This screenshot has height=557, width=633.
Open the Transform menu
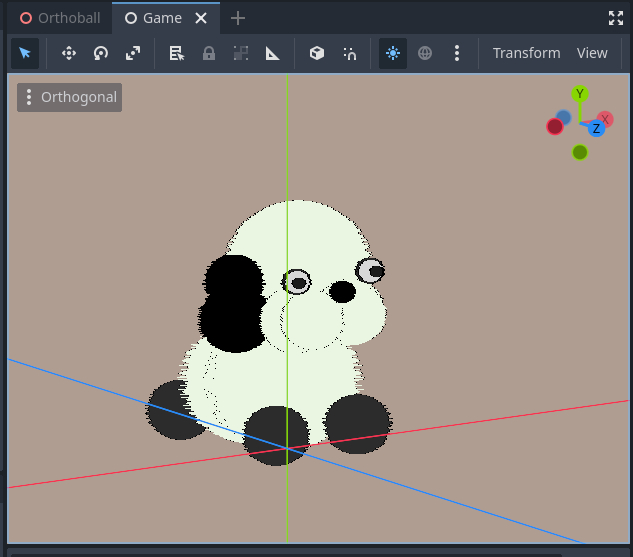[x=526, y=53]
